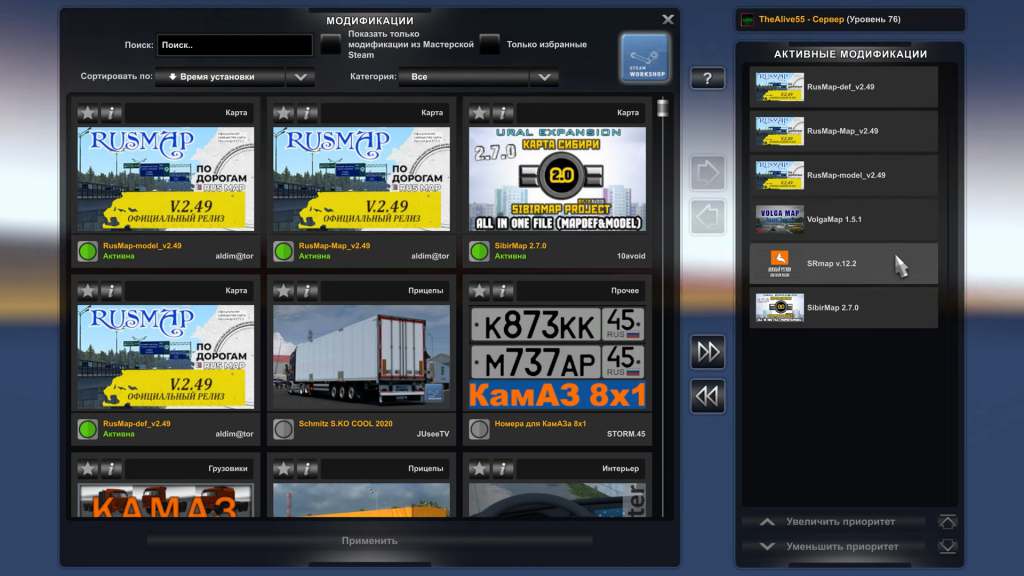
Task: Enable show only Steam Workshop mods checkbox
Action: coord(330,44)
